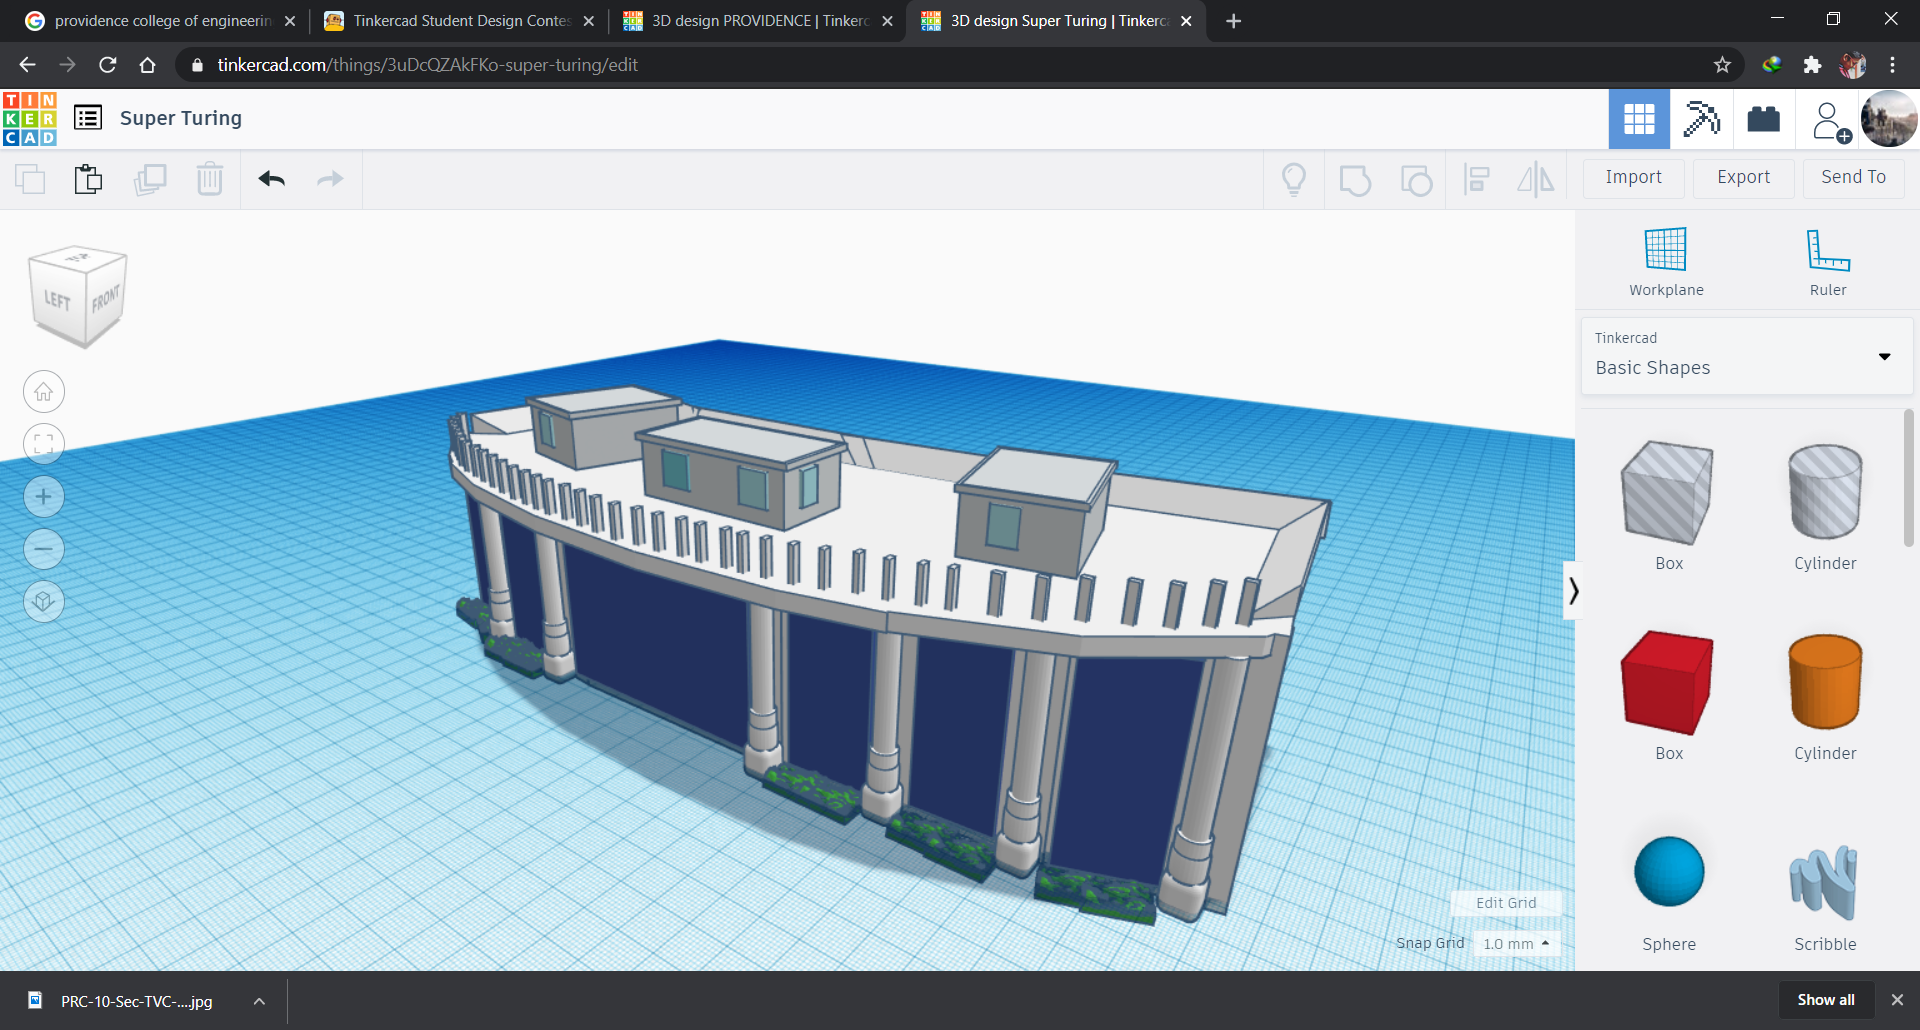Open the browser extensions puzzle icon
The image size is (1920, 1030).
(x=1812, y=65)
